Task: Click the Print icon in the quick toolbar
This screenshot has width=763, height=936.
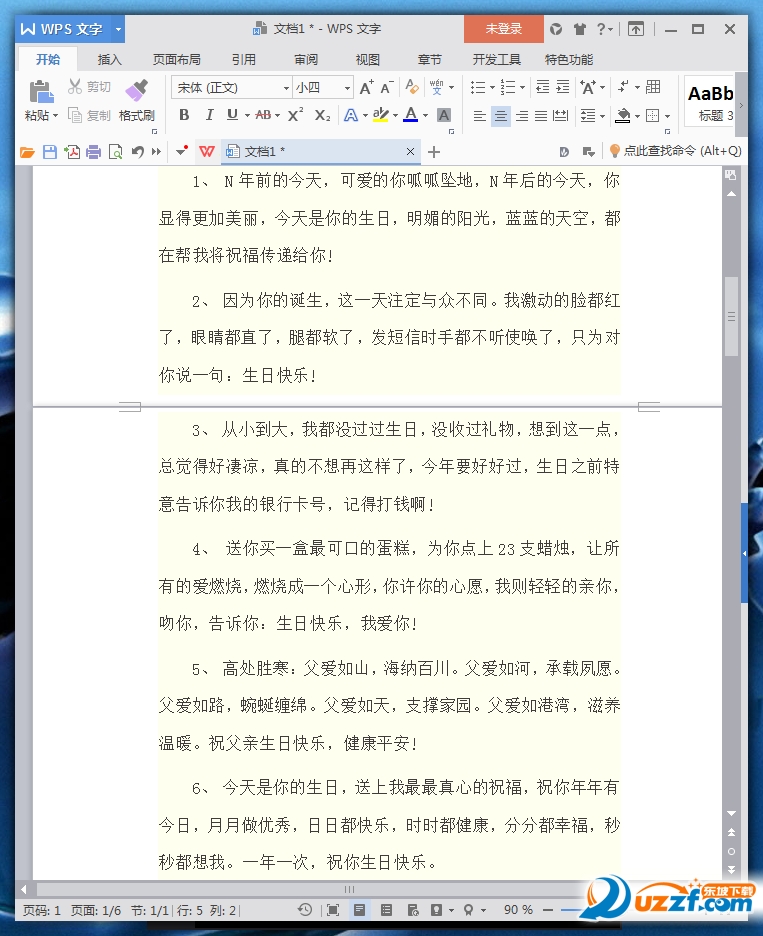Action: tap(94, 152)
